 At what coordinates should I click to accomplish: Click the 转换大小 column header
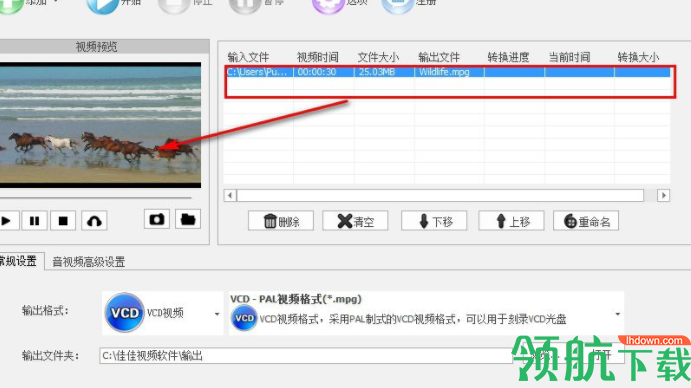tap(638, 57)
